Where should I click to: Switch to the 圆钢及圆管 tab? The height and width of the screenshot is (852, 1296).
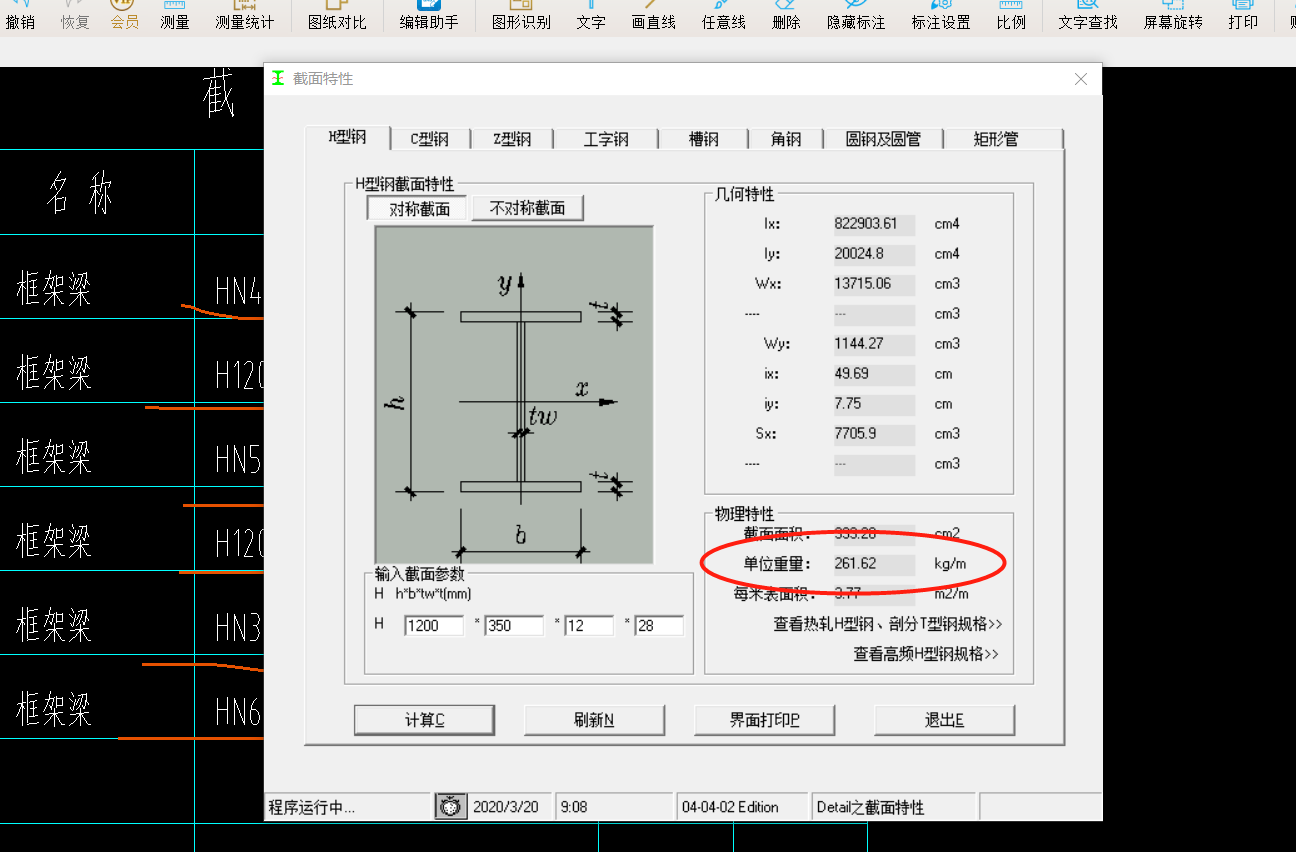pyautogui.click(x=883, y=139)
